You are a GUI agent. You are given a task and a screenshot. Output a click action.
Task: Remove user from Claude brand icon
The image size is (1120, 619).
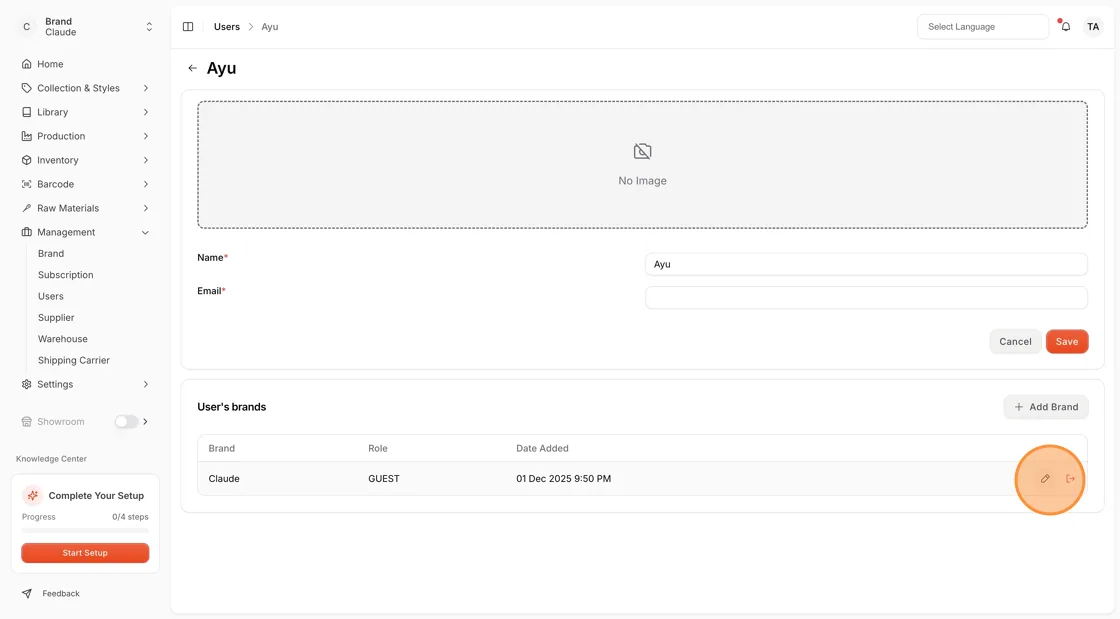1070,479
